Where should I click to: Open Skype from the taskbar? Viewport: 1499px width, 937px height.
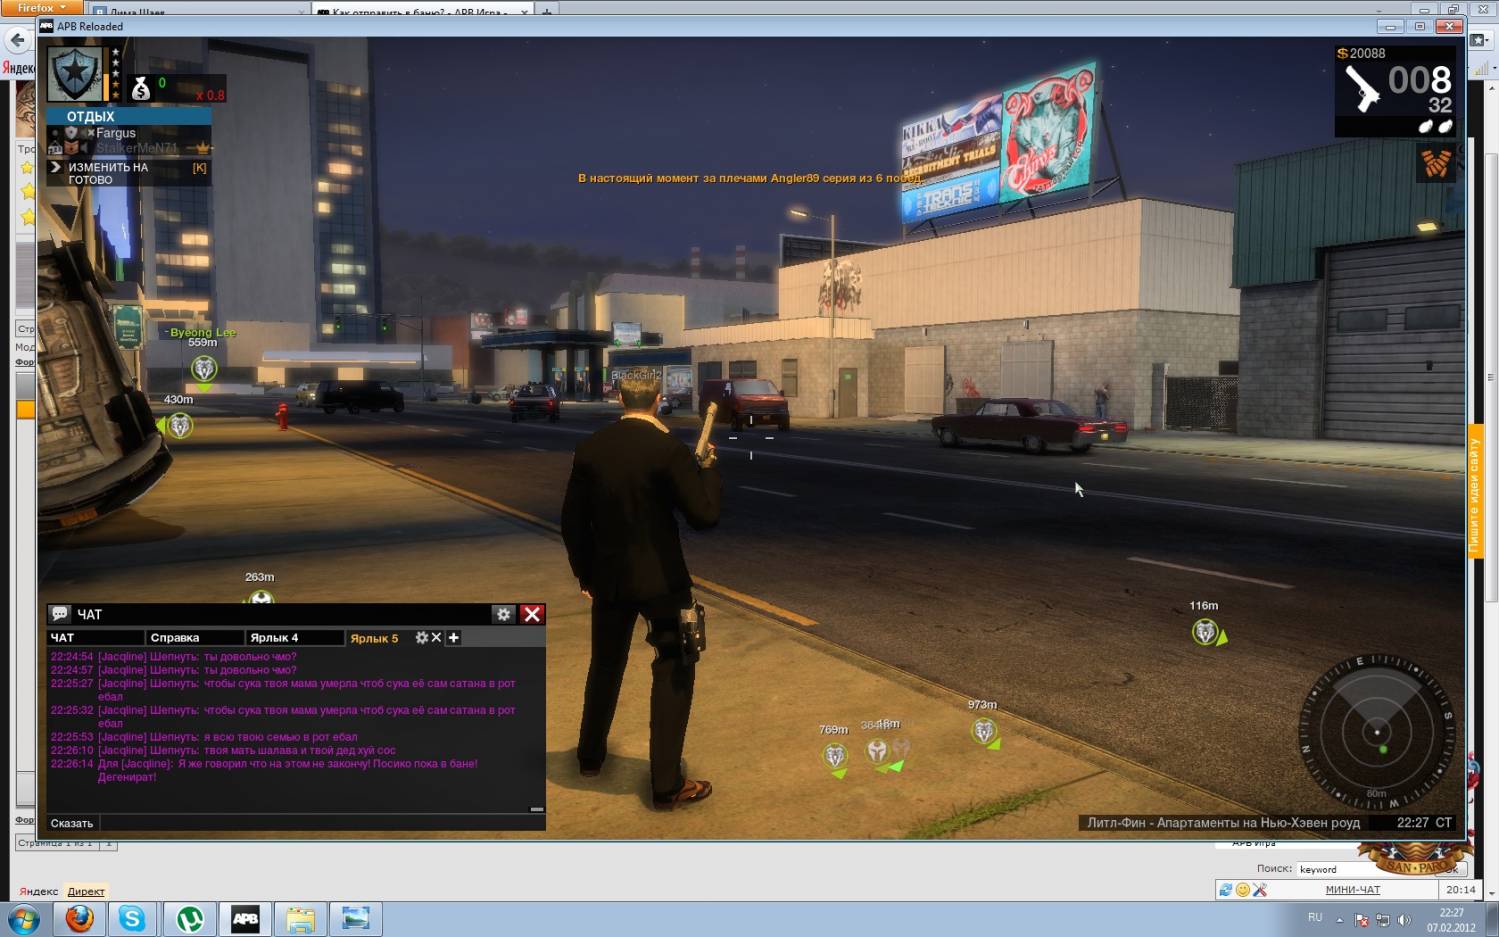[x=132, y=919]
